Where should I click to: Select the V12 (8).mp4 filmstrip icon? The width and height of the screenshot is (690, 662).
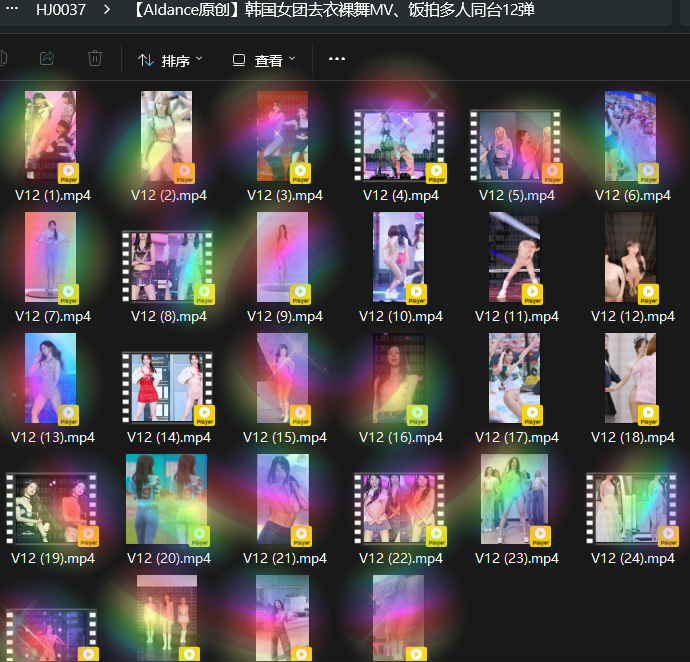tap(167, 267)
